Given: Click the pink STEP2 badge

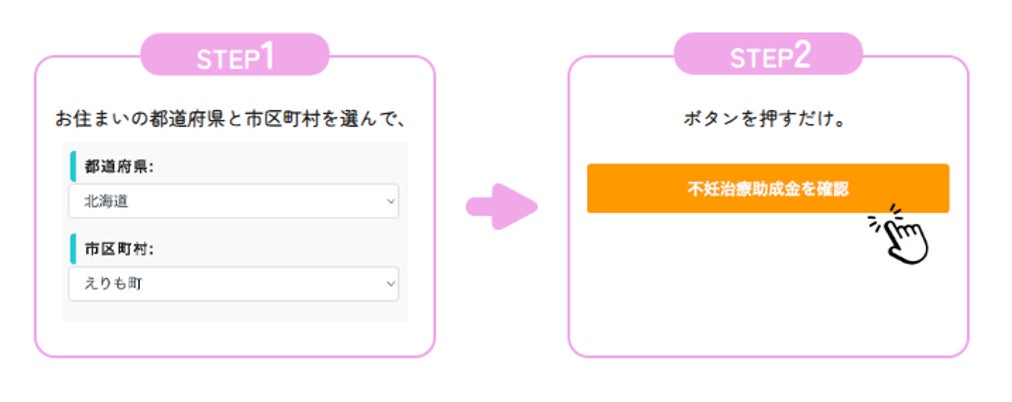Looking at the screenshot, I should 768,56.
